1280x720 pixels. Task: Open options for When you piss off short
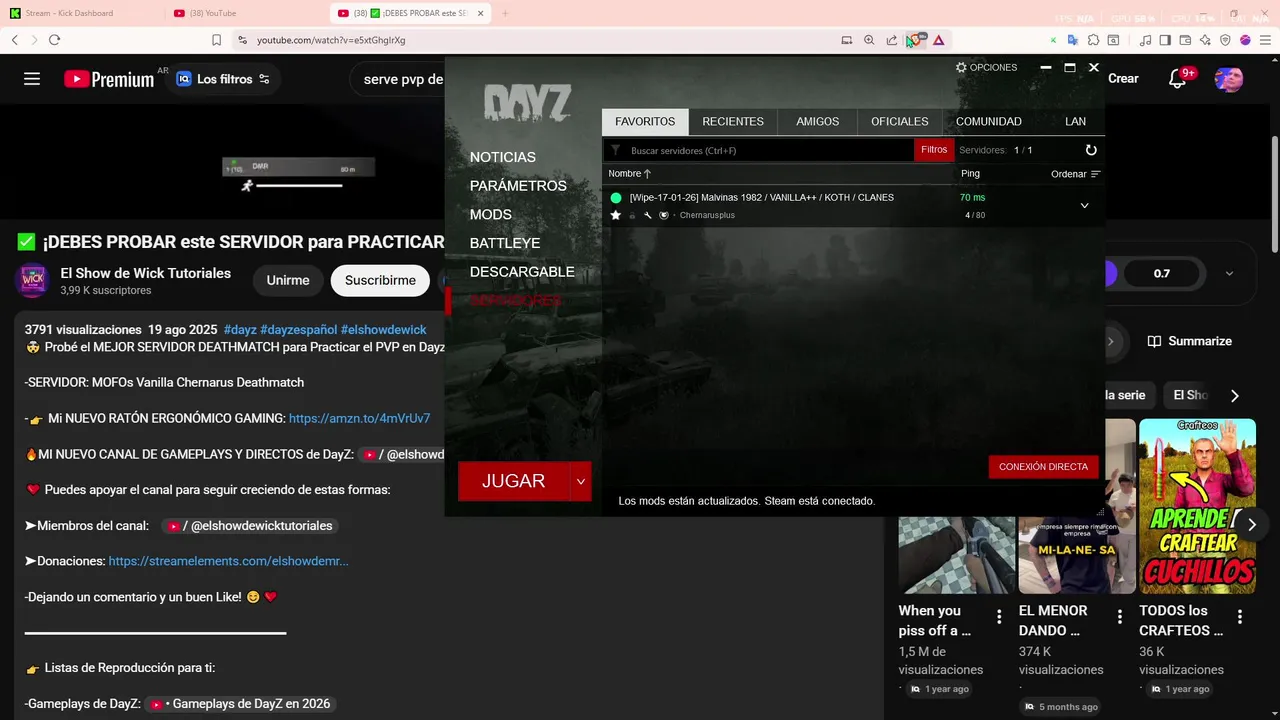click(x=998, y=617)
